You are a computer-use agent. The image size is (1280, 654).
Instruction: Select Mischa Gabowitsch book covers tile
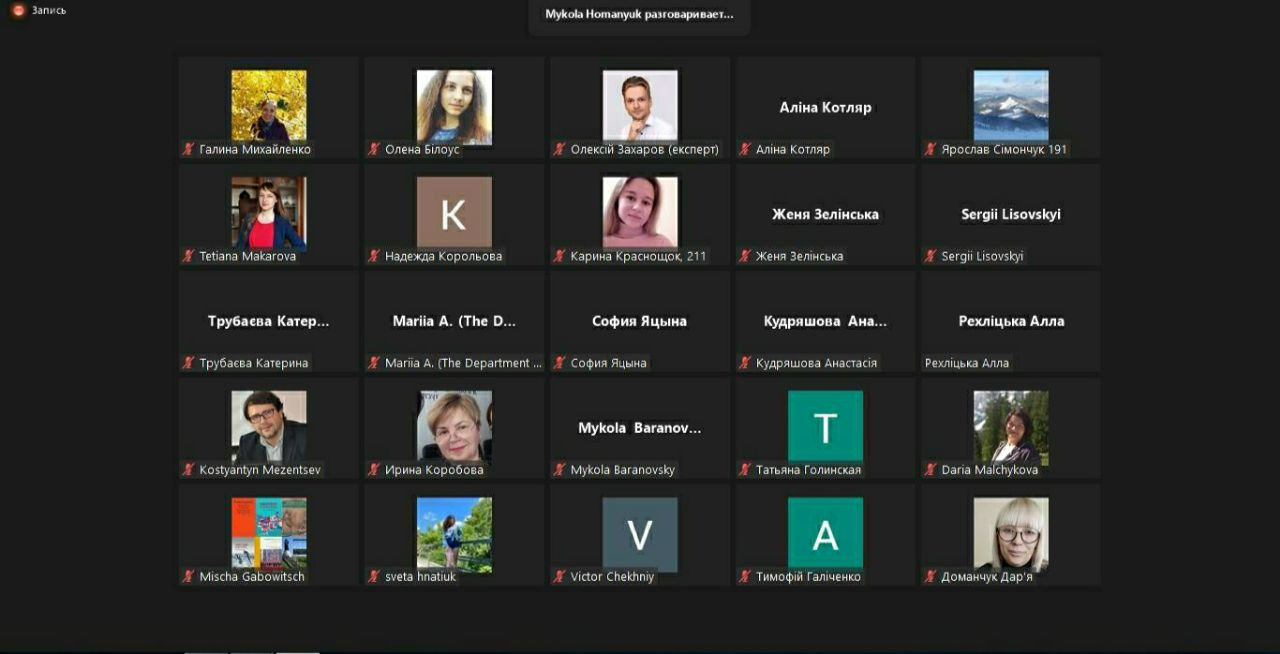269,535
